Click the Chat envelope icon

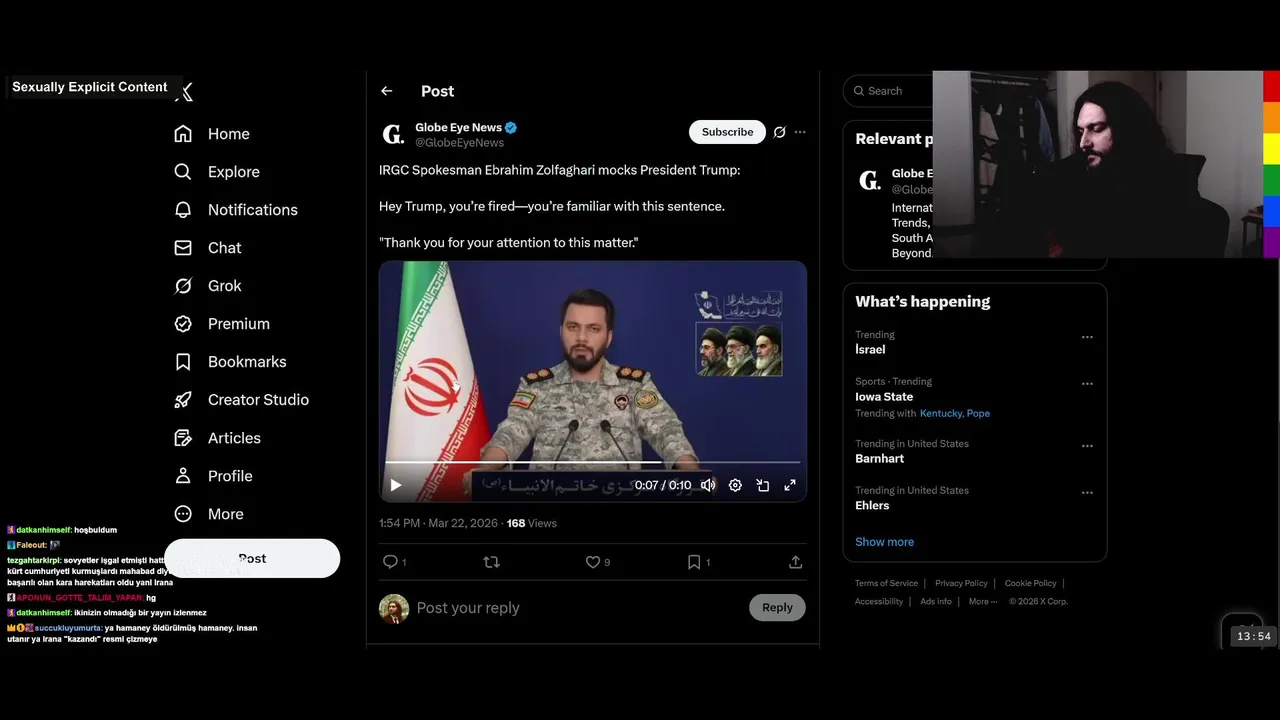coord(183,248)
